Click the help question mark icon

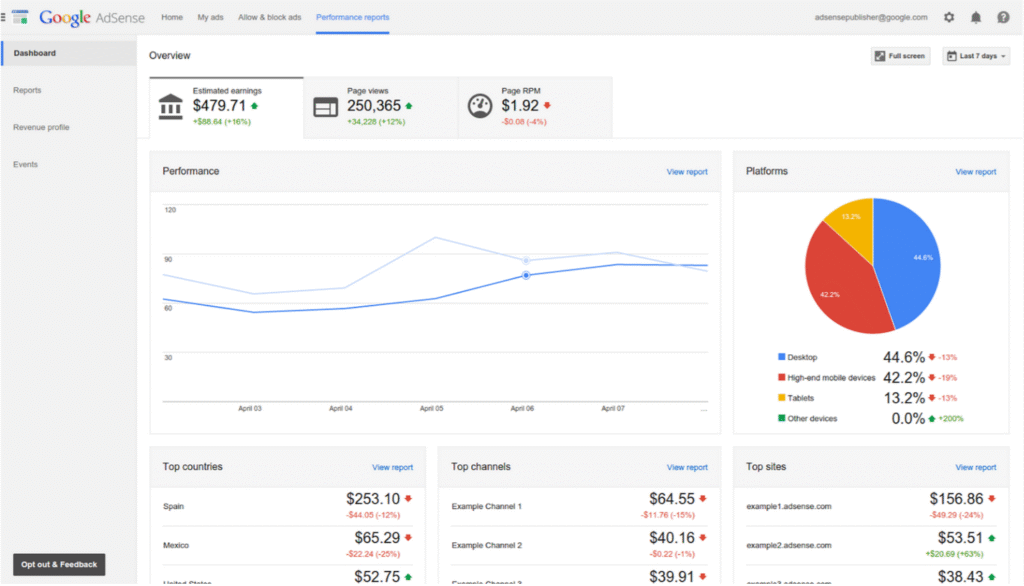1003,17
